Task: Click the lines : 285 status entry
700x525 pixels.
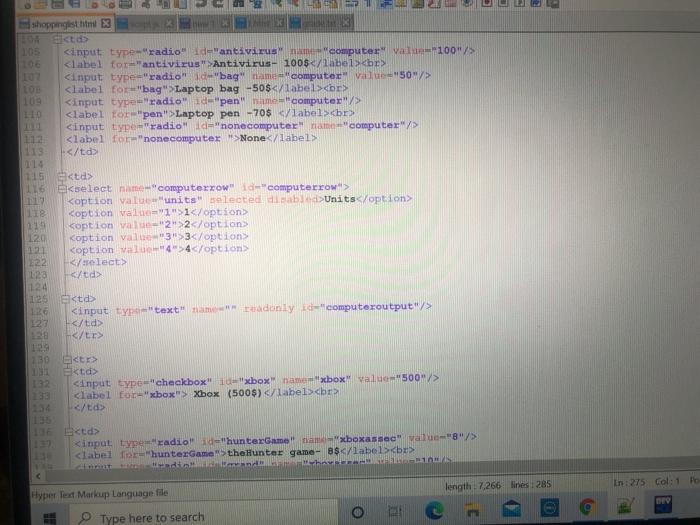Action: click(531, 484)
